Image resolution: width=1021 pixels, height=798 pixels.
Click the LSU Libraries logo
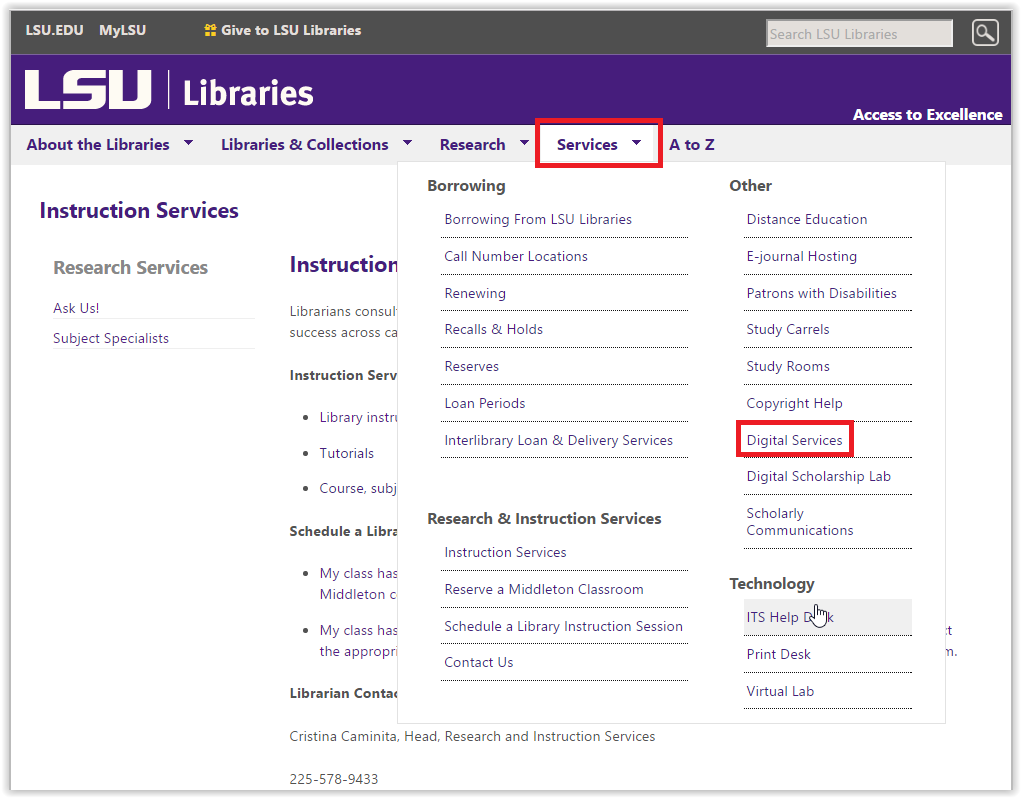(x=169, y=90)
